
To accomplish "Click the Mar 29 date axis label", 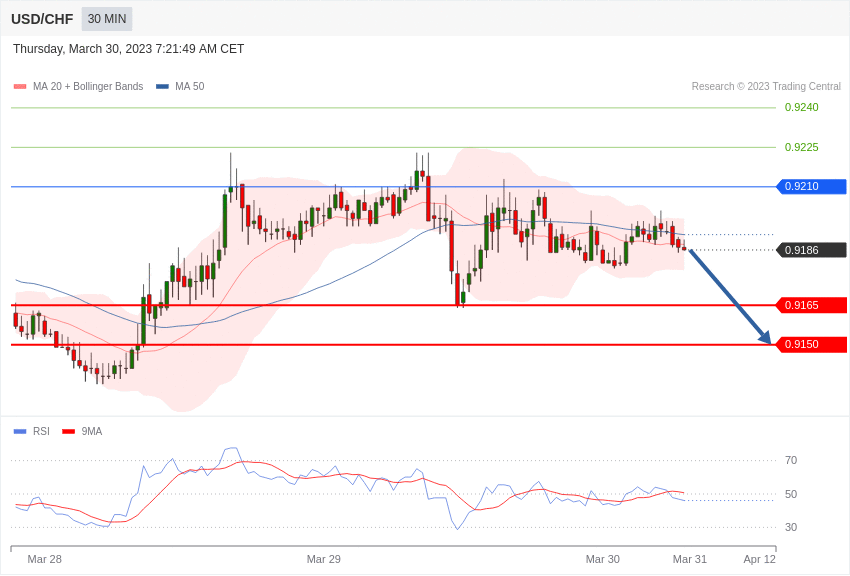I will 324,559.
